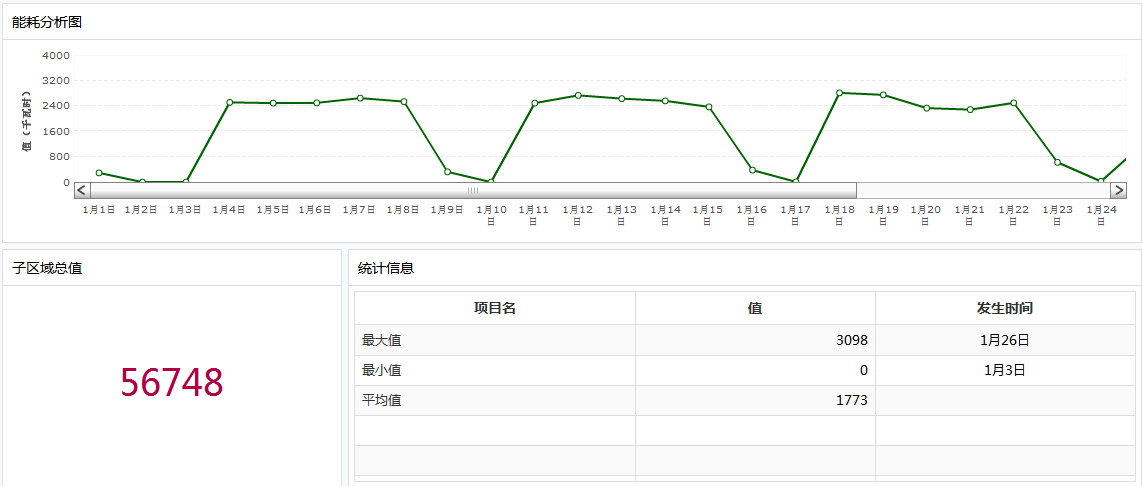Click the 1月24日 axis label

point(1101,215)
